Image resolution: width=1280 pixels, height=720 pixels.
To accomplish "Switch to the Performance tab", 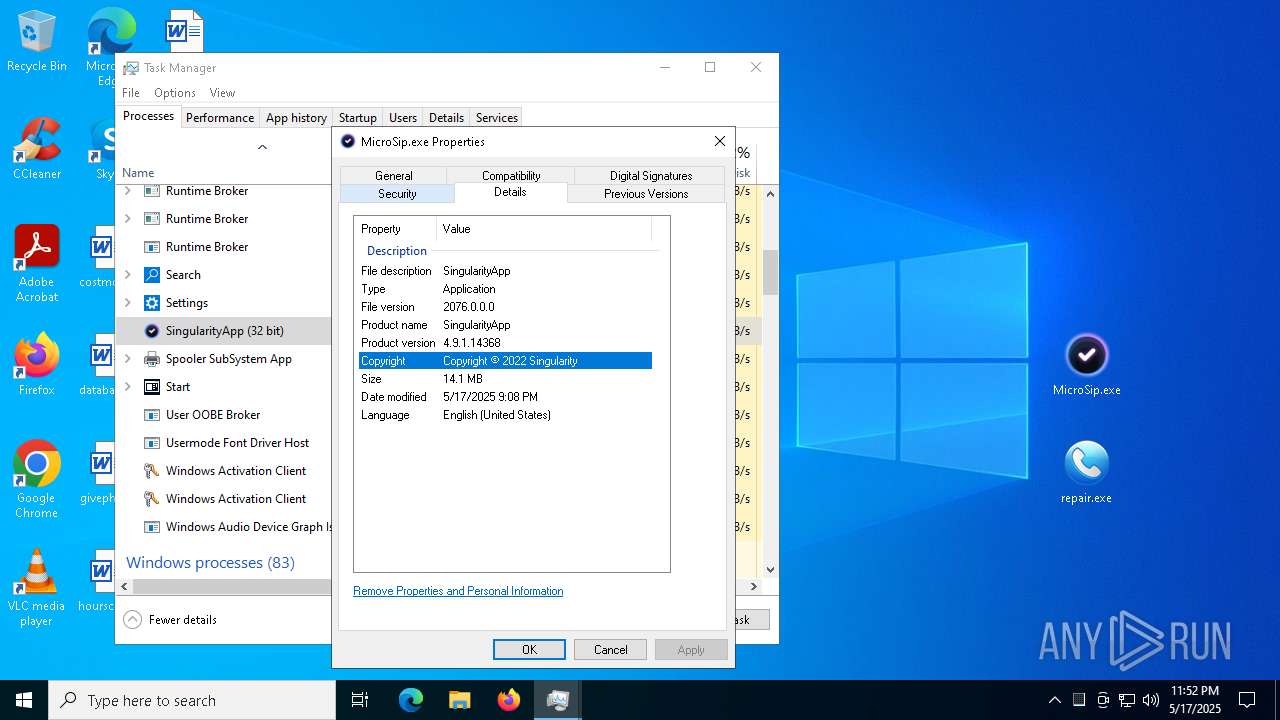I will [220, 118].
